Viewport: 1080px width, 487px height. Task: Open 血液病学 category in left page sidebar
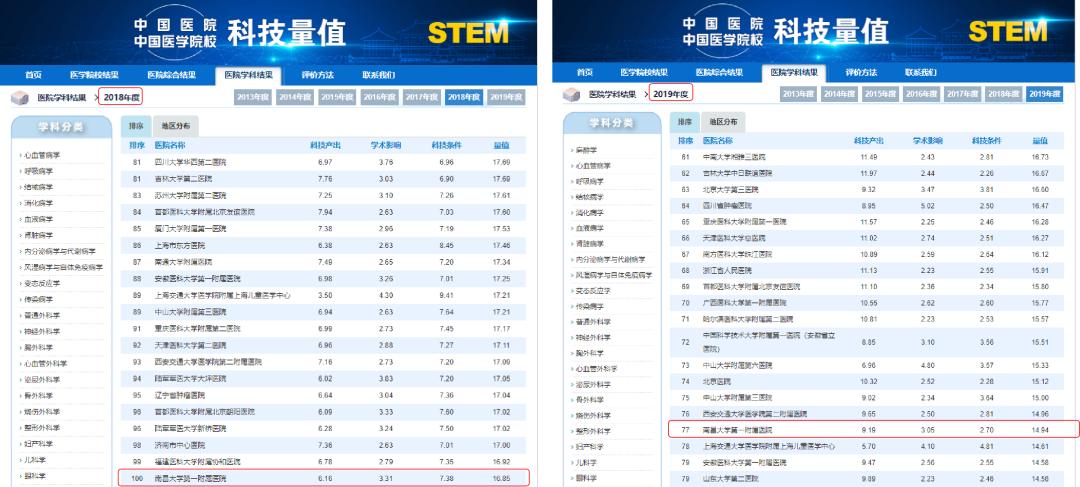(x=39, y=219)
